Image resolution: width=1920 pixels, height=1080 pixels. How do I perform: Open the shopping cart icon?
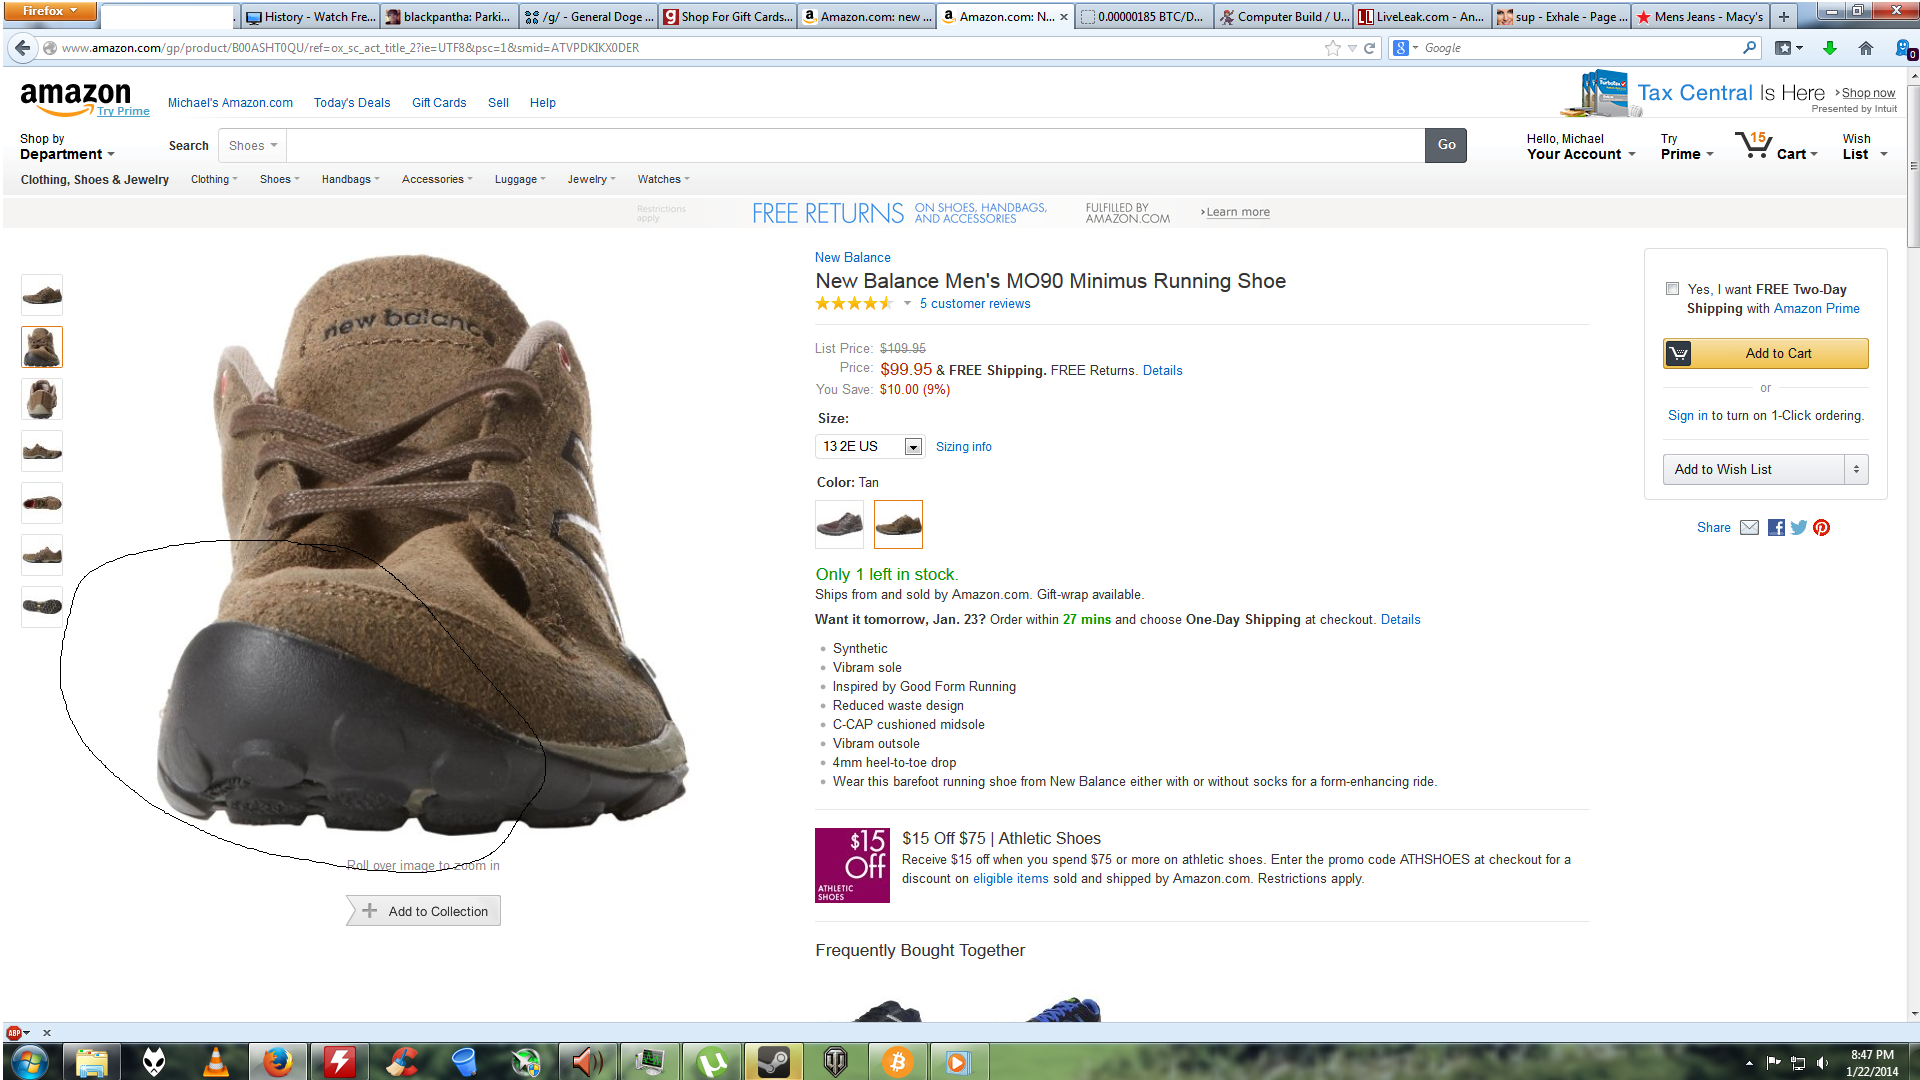point(1753,146)
